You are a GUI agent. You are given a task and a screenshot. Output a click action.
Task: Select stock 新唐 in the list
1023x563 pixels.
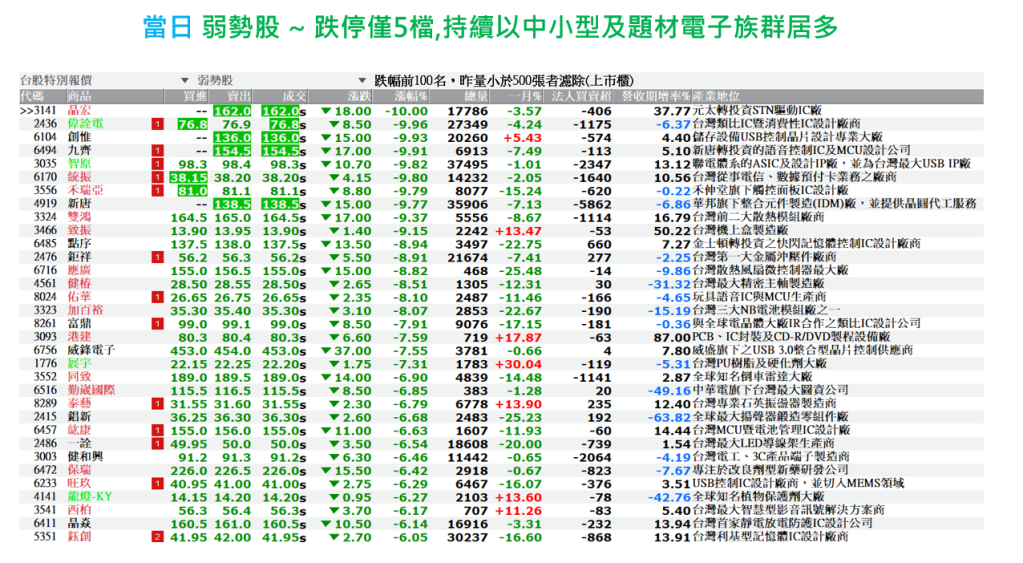(79, 203)
